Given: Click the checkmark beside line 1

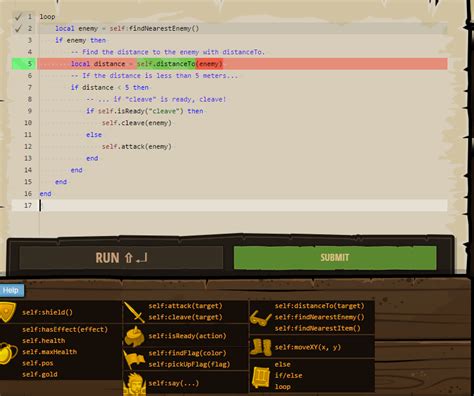Looking at the screenshot, I should [18, 17].
